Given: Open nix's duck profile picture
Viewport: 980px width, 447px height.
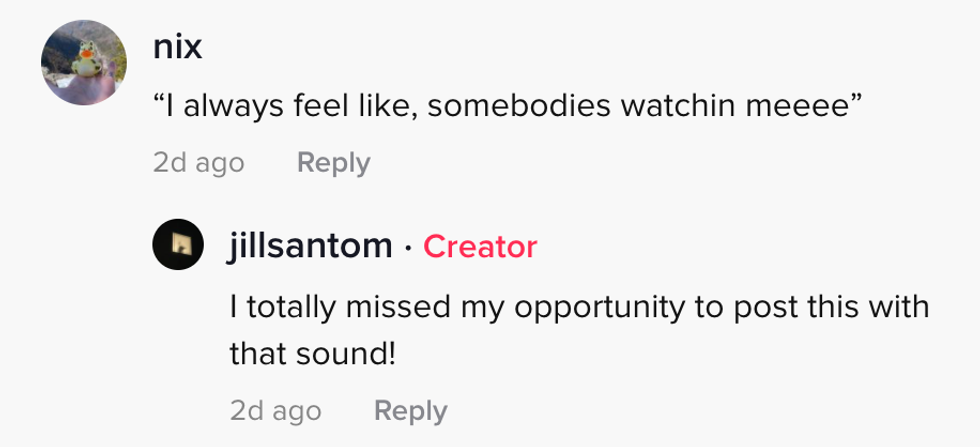Looking at the screenshot, I should tap(84, 62).
